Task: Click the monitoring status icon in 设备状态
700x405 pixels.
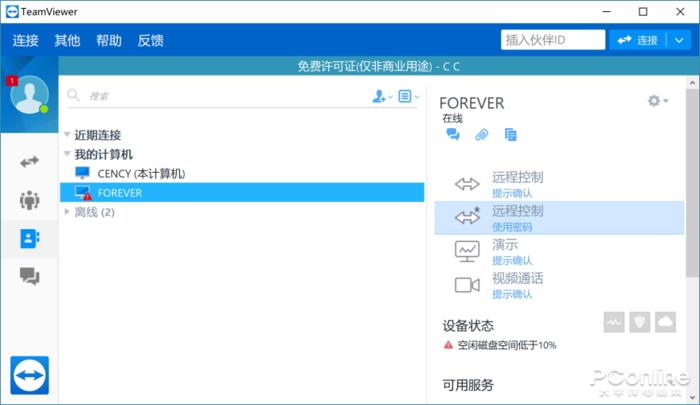Action: tap(614, 322)
